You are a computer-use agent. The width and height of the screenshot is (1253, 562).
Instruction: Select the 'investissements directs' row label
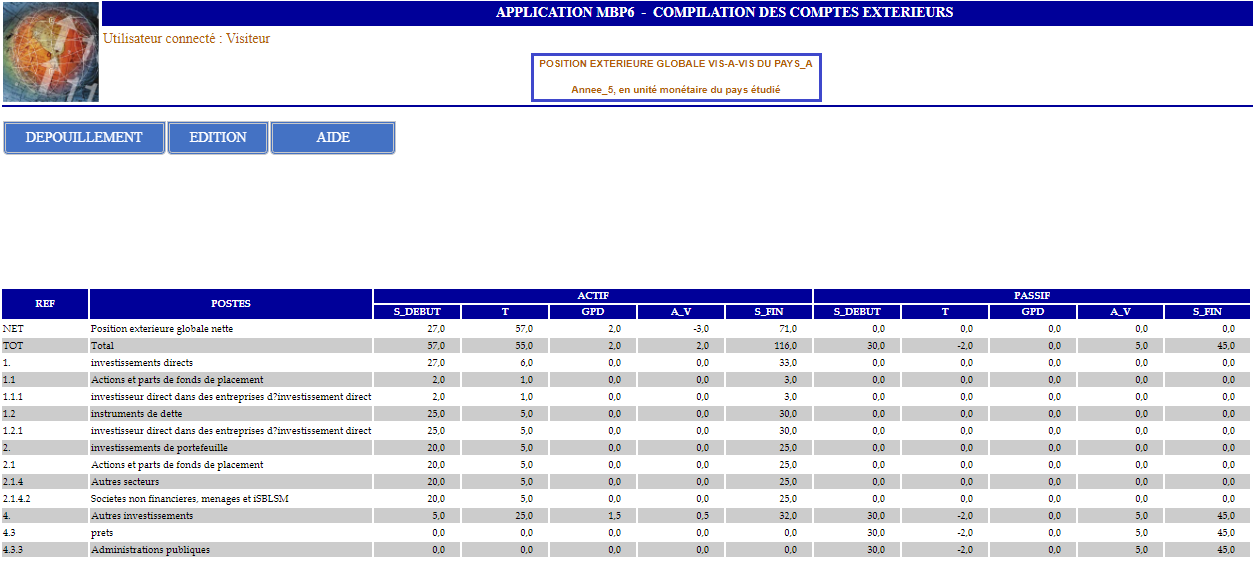click(x=142, y=363)
